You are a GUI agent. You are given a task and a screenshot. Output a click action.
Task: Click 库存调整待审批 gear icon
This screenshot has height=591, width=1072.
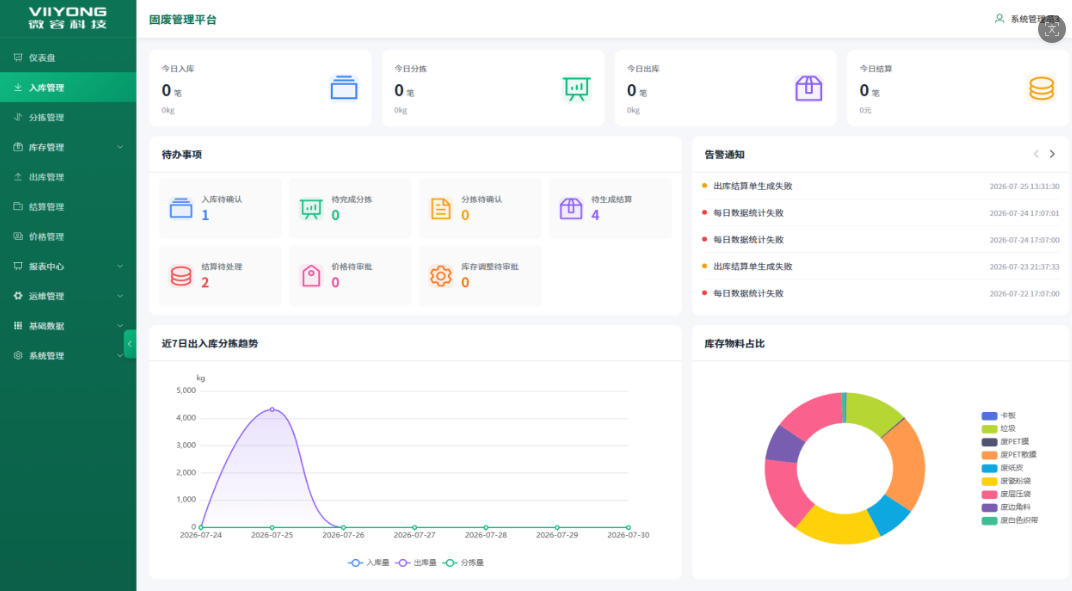point(440,276)
